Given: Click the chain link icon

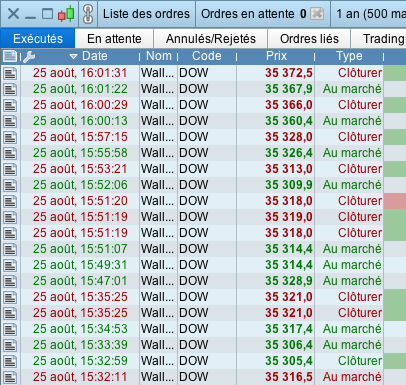Looking at the screenshot, I should coord(88,14).
